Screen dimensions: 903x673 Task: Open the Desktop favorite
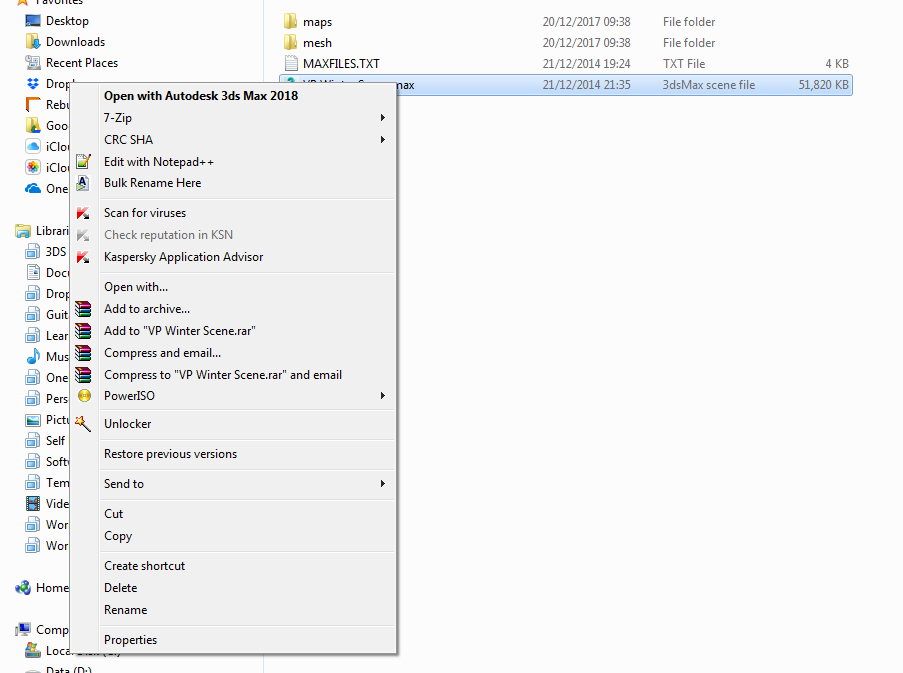click(67, 21)
